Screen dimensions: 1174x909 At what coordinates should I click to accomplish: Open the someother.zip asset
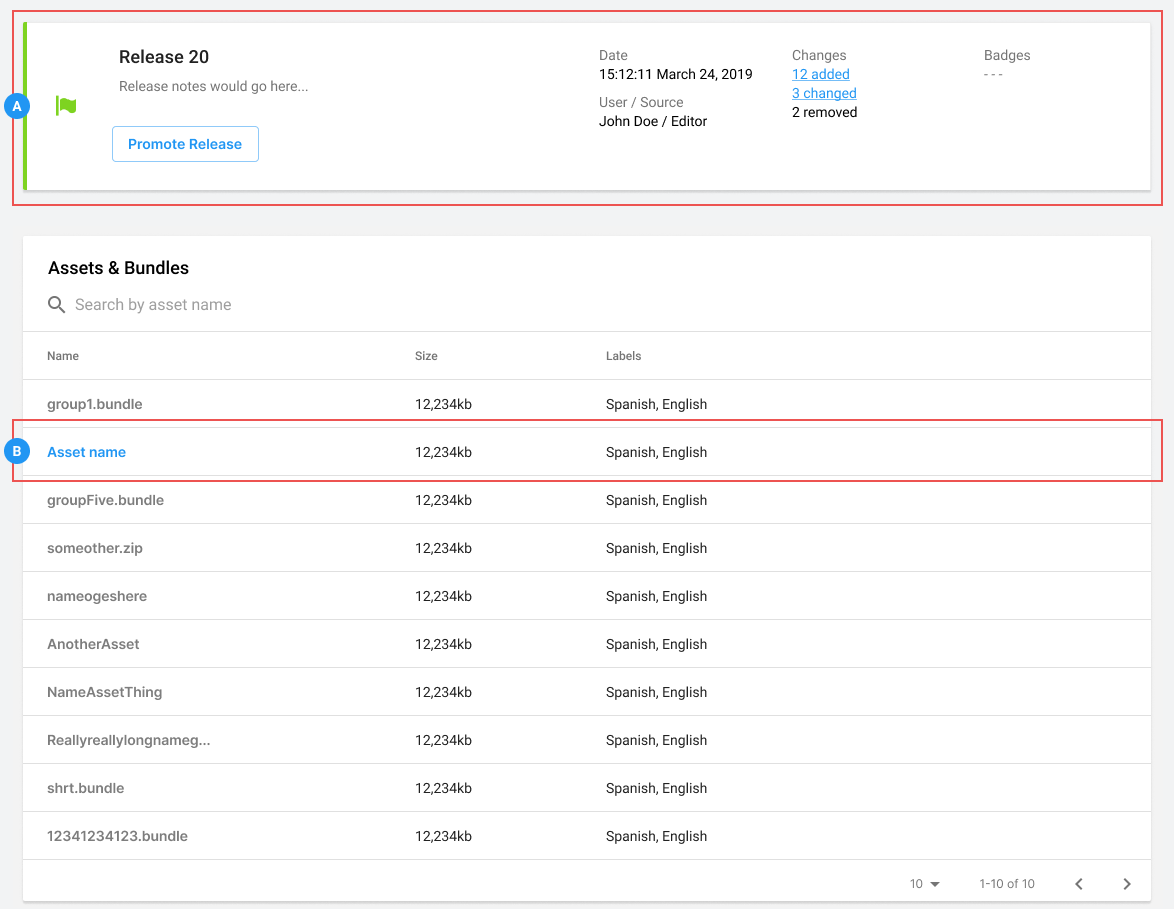[x=95, y=548]
